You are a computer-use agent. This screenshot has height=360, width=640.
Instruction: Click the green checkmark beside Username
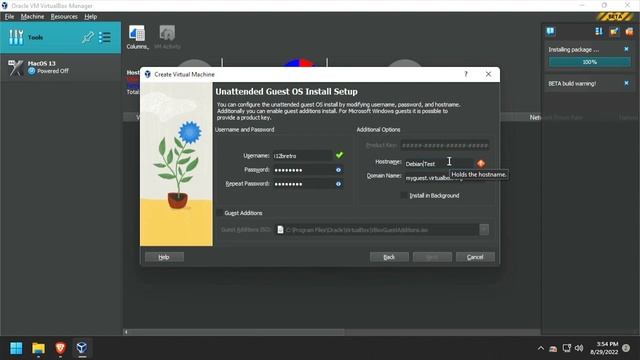[x=340, y=156]
